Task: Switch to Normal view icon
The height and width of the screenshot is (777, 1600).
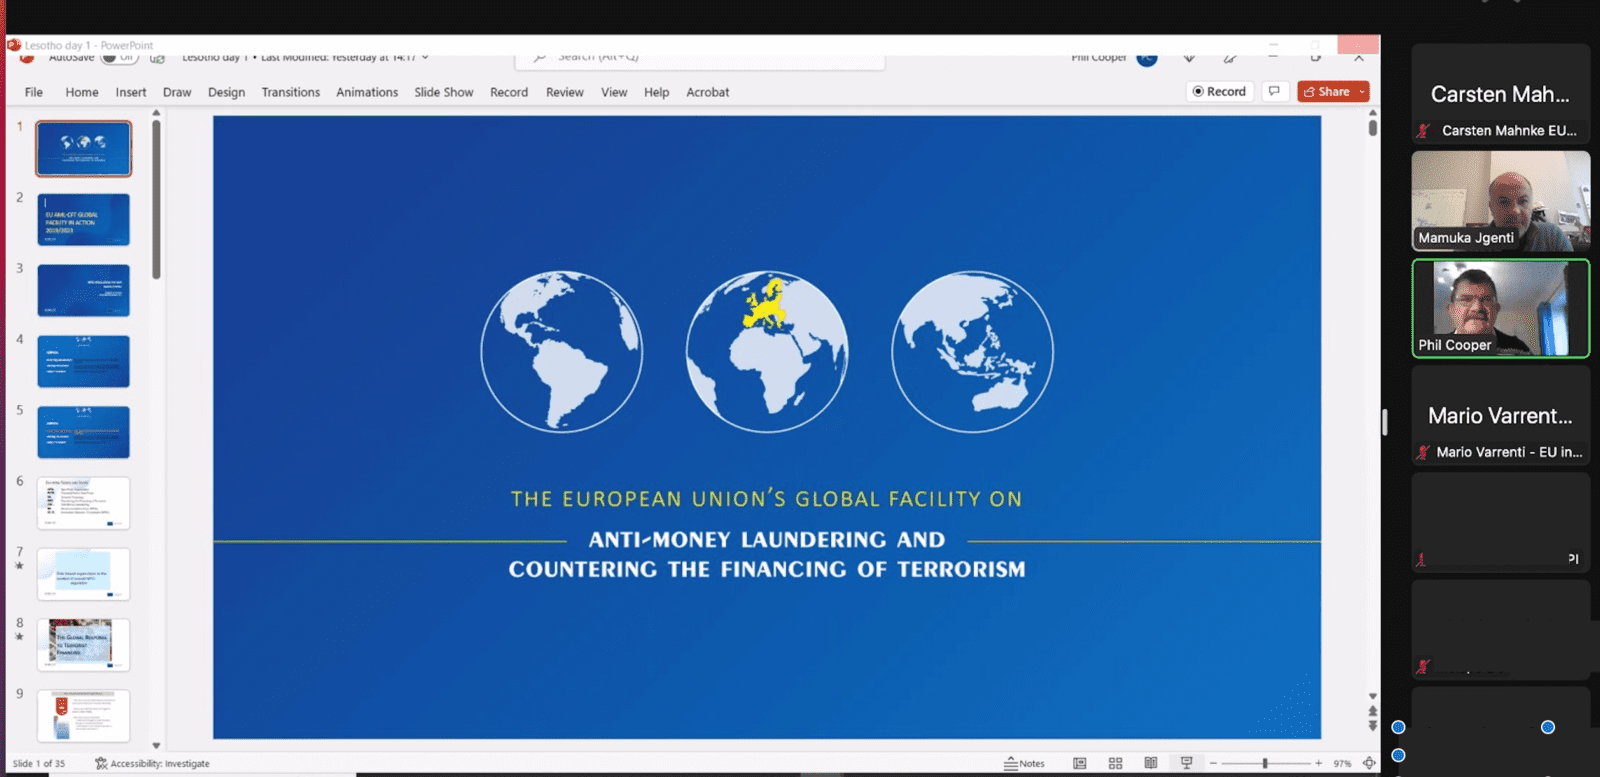Action: [x=1080, y=763]
